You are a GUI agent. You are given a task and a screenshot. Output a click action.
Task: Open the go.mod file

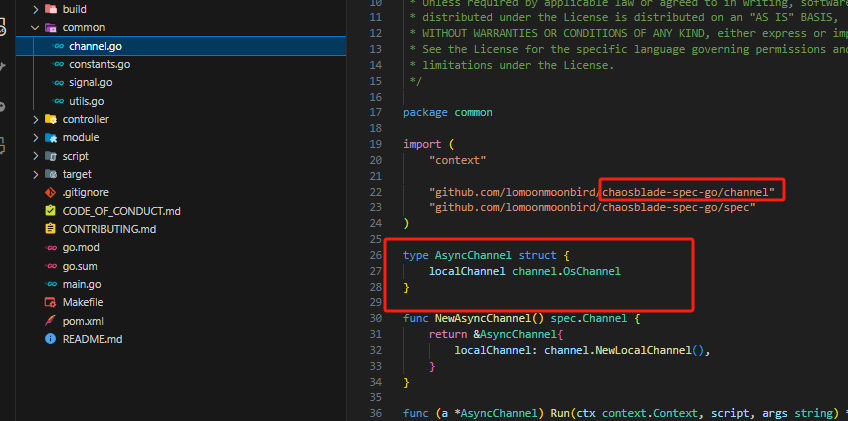(81, 247)
